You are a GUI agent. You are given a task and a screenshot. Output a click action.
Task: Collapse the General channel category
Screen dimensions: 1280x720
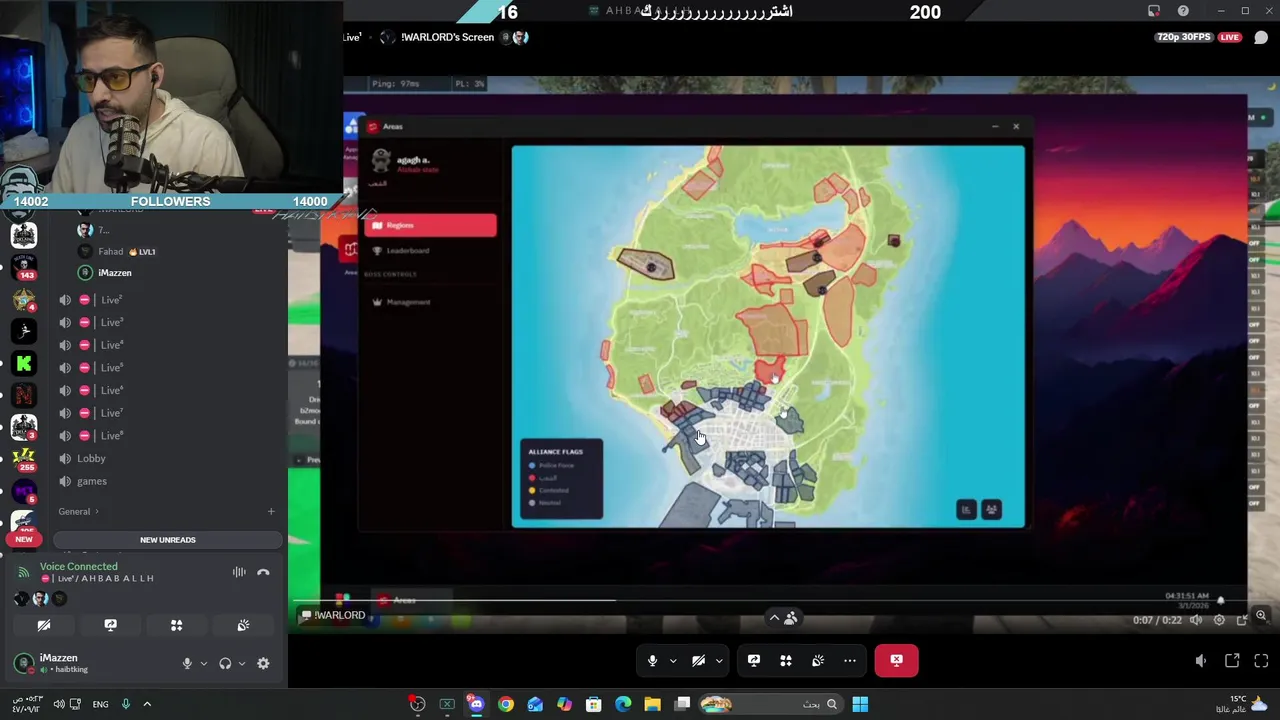click(78, 511)
